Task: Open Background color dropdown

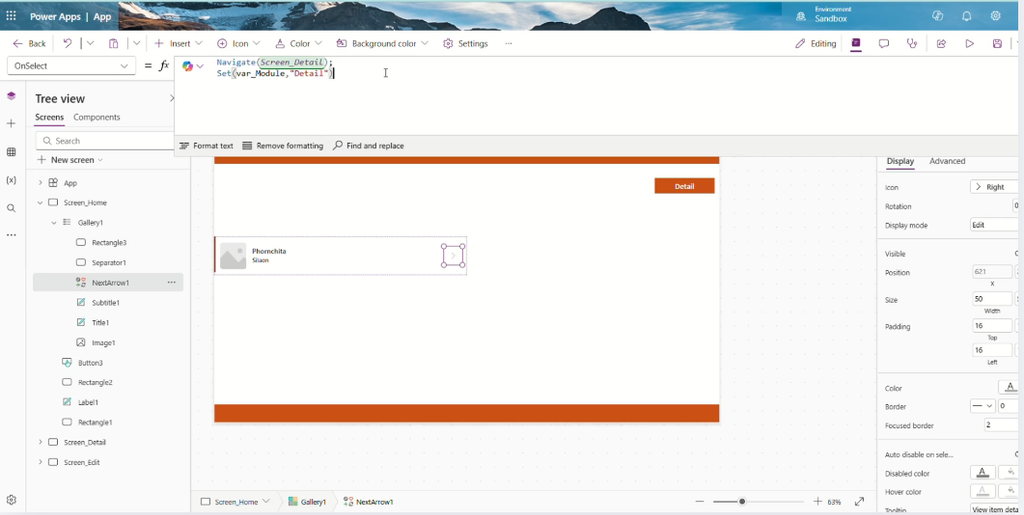Action: click(383, 44)
